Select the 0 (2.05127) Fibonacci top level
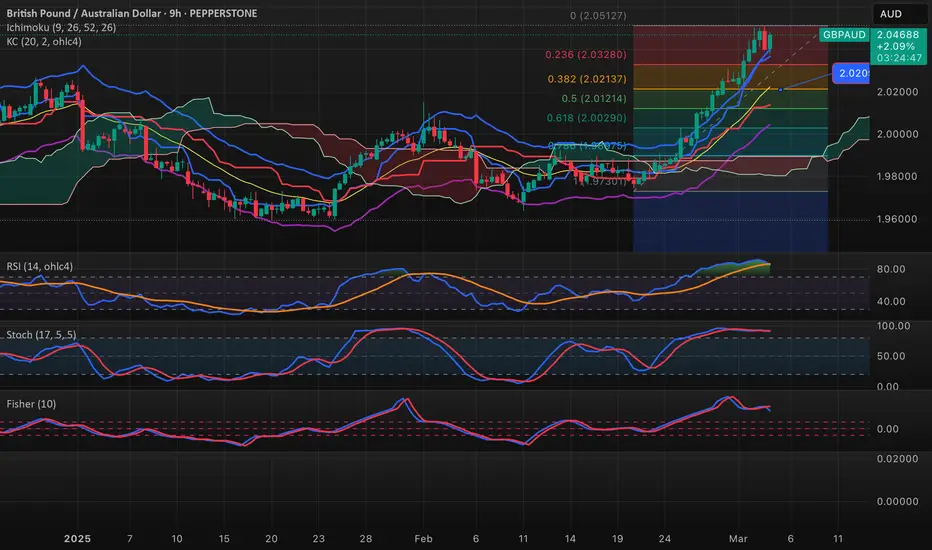This screenshot has width=932, height=550. [x=598, y=16]
